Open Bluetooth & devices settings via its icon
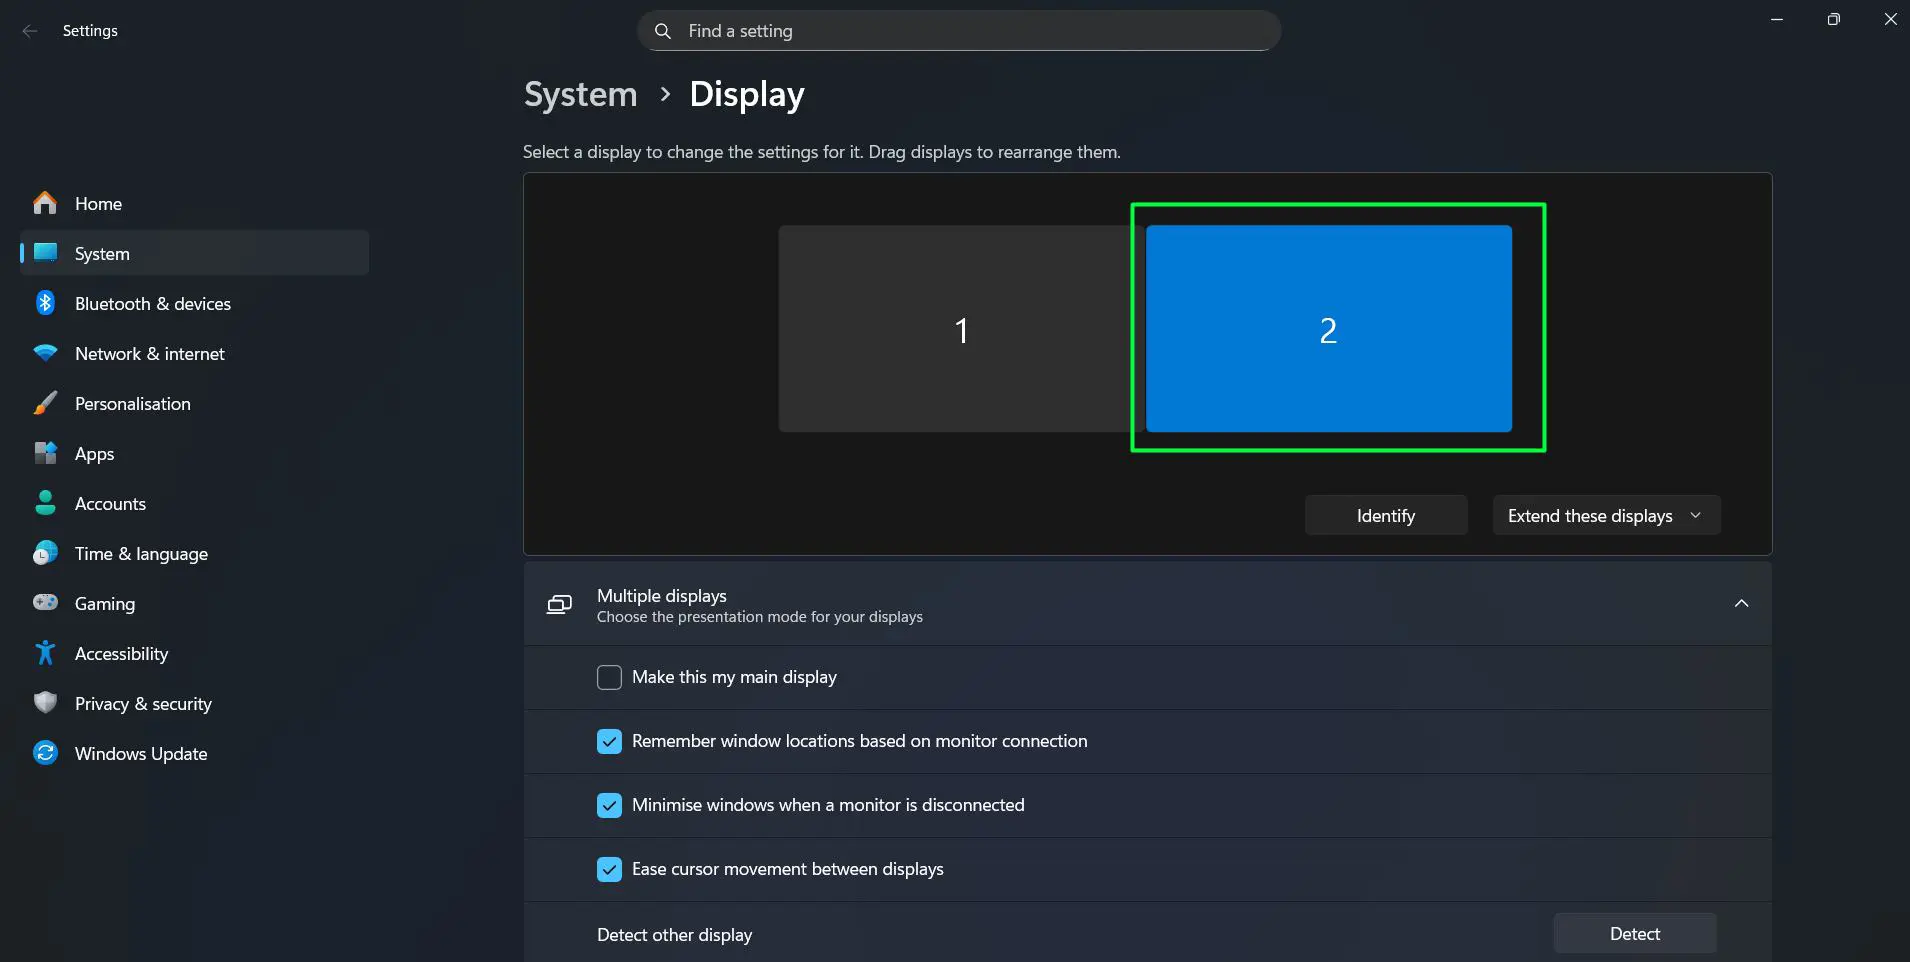The height and width of the screenshot is (962, 1910). click(x=45, y=303)
